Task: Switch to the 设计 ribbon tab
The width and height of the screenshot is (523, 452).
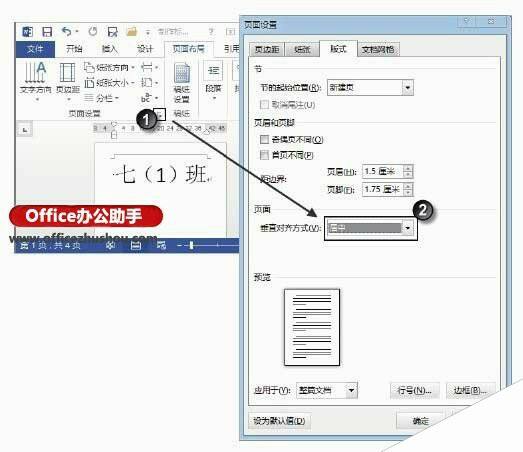Action: click(x=145, y=49)
